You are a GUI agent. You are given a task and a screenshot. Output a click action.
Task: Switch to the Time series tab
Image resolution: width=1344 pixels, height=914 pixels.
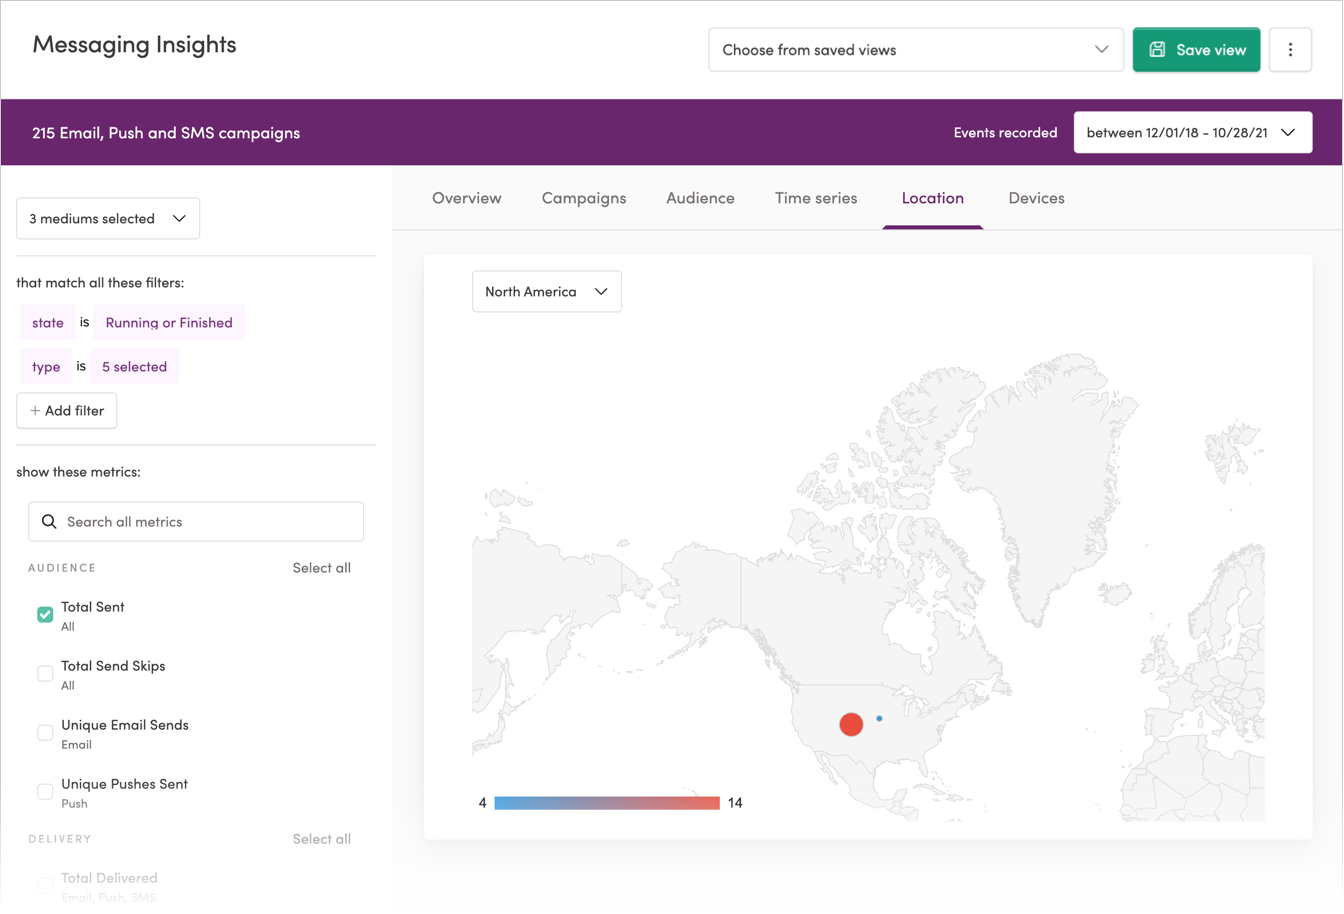click(816, 198)
